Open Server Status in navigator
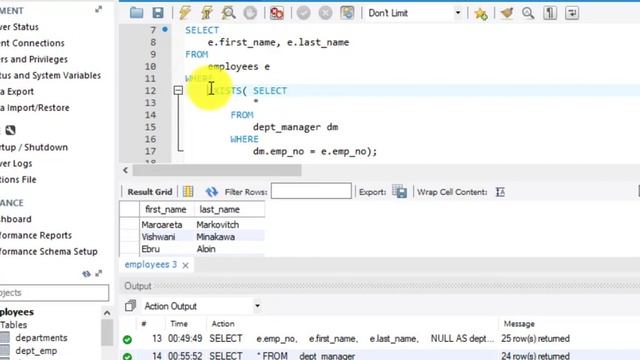 [19, 27]
